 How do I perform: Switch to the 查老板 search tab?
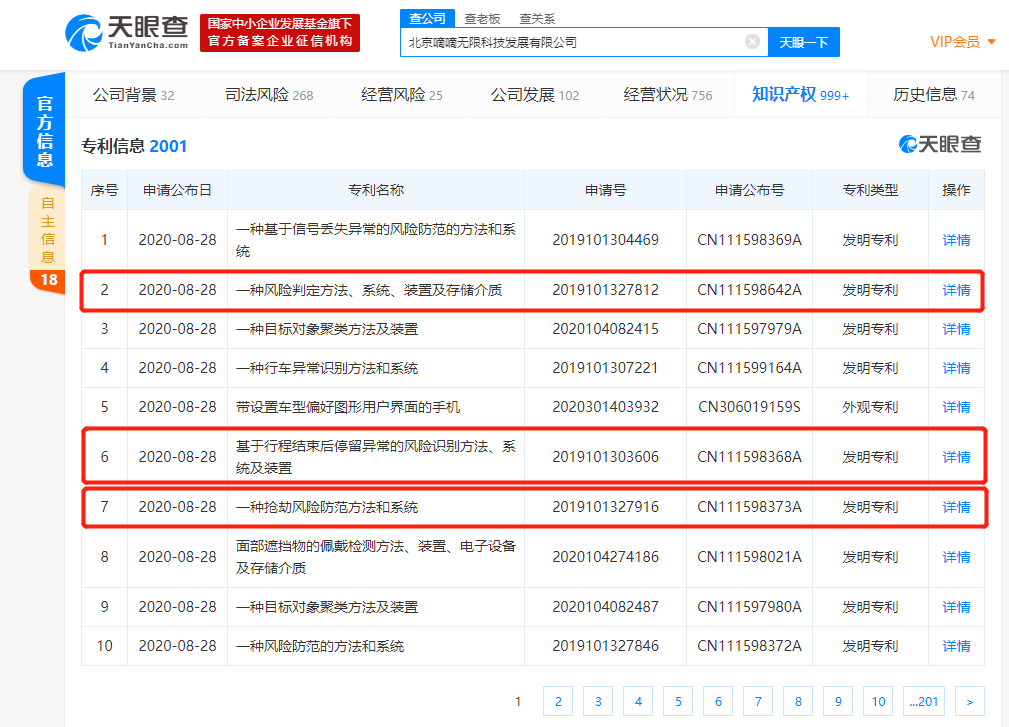482,18
